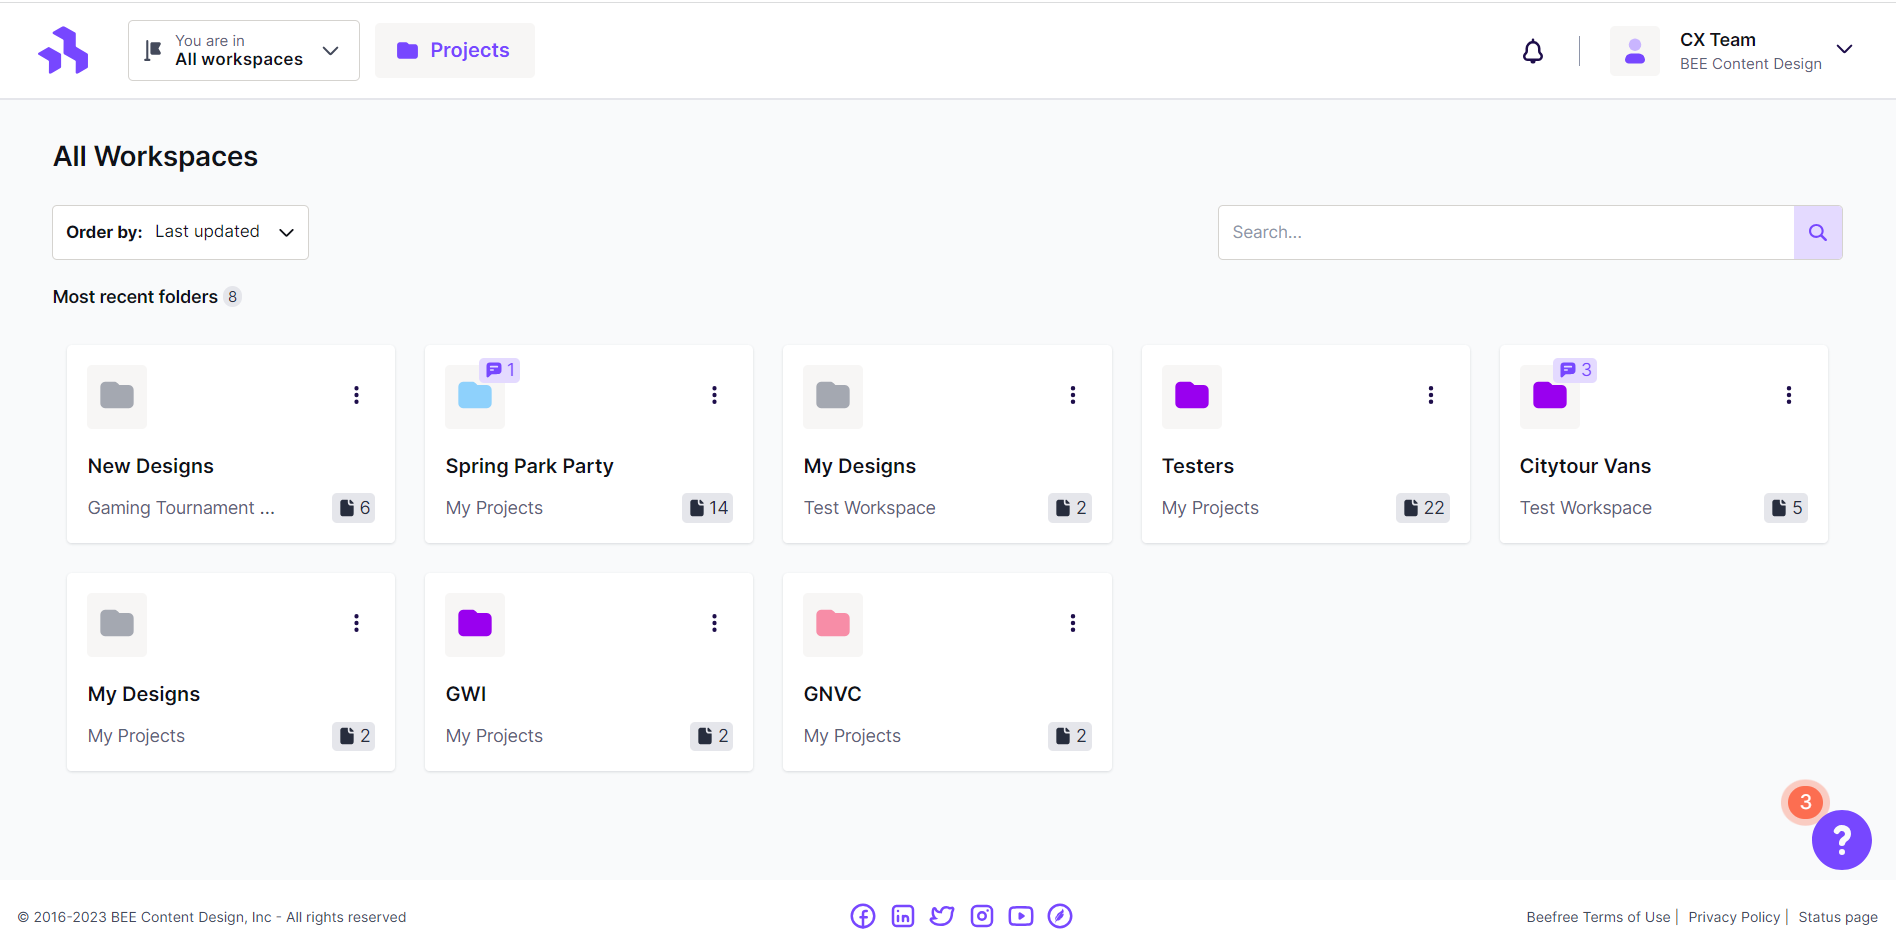Viewport: 1896px width, 936px height.
Task: Click the BEE Pro logo icon
Action: [63, 50]
